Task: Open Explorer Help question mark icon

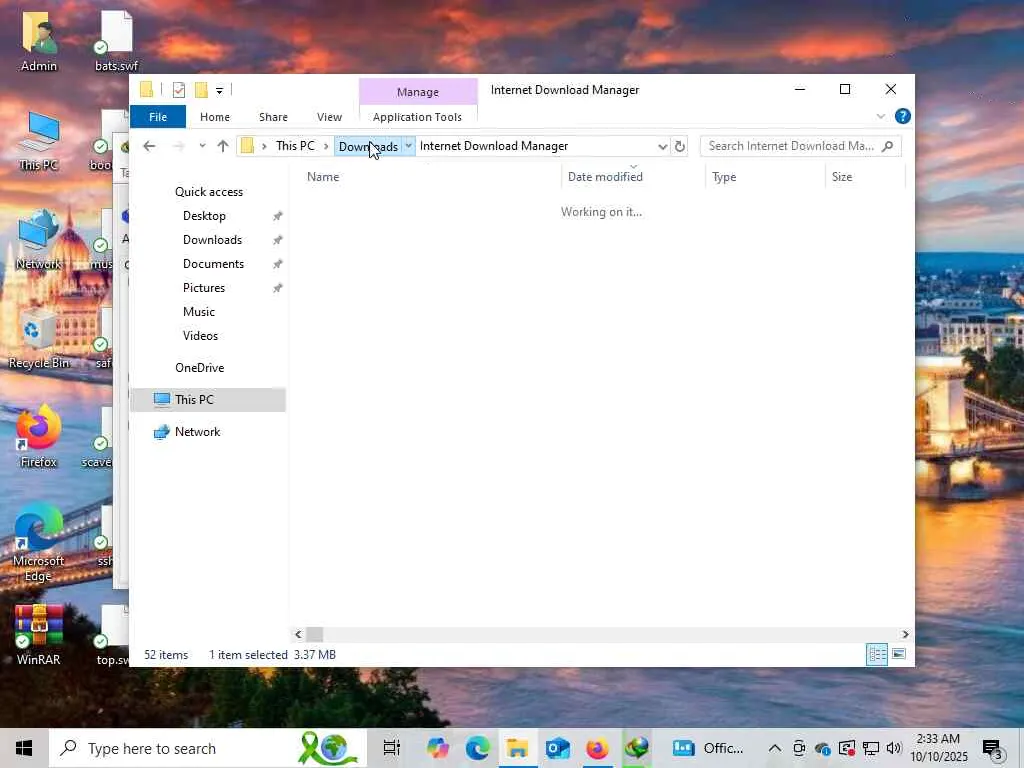Action: (x=903, y=116)
